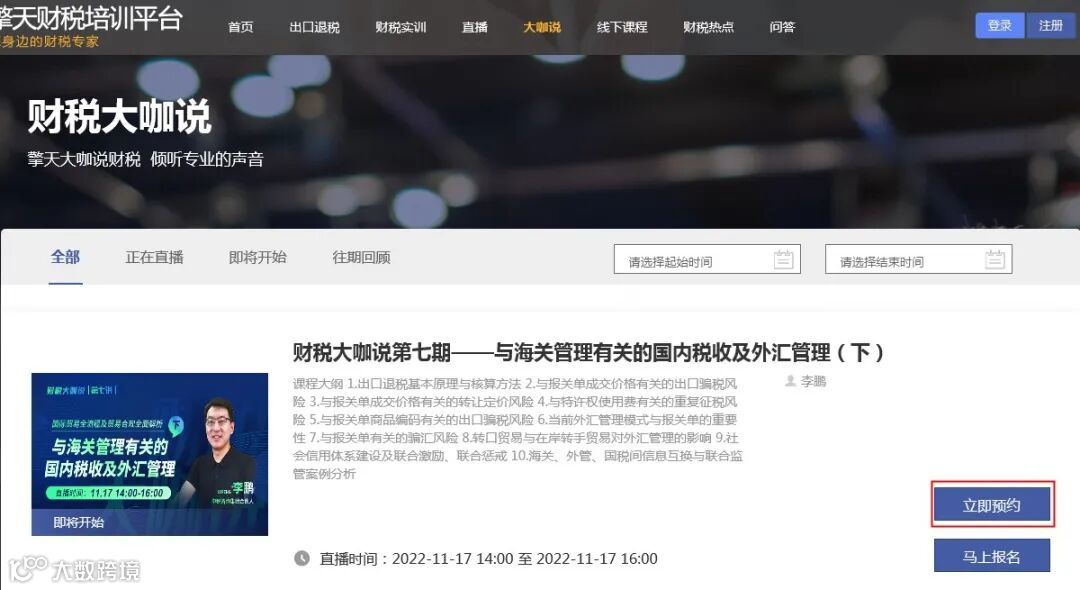Click the lecturer person icon near 李鹏
1080x590 pixels.
(x=791, y=381)
